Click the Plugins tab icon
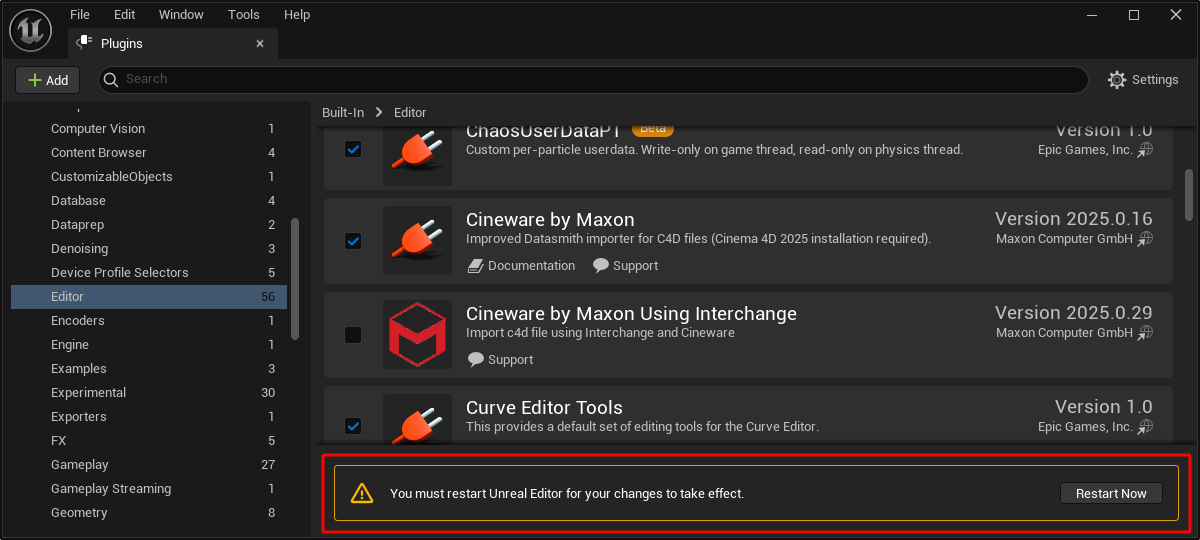1200x540 pixels. point(85,43)
